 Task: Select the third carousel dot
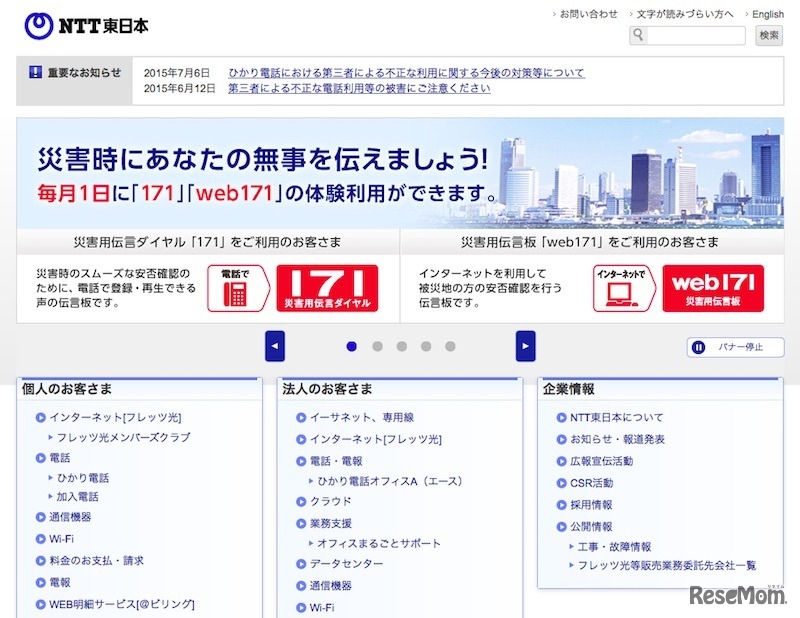(402, 347)
